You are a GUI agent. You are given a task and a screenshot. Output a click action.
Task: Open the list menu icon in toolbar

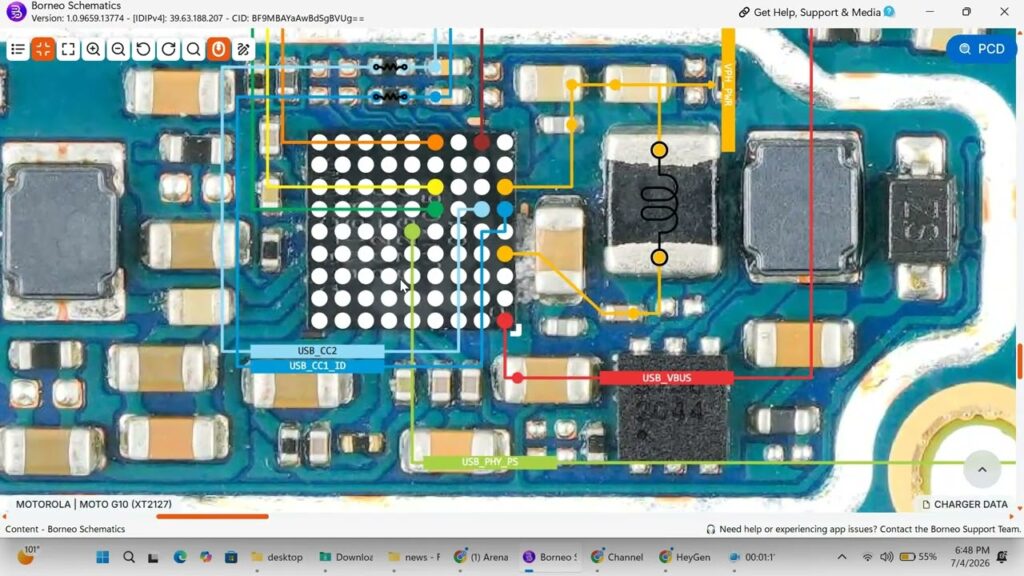pyautogui.click(x=18, y=49)
